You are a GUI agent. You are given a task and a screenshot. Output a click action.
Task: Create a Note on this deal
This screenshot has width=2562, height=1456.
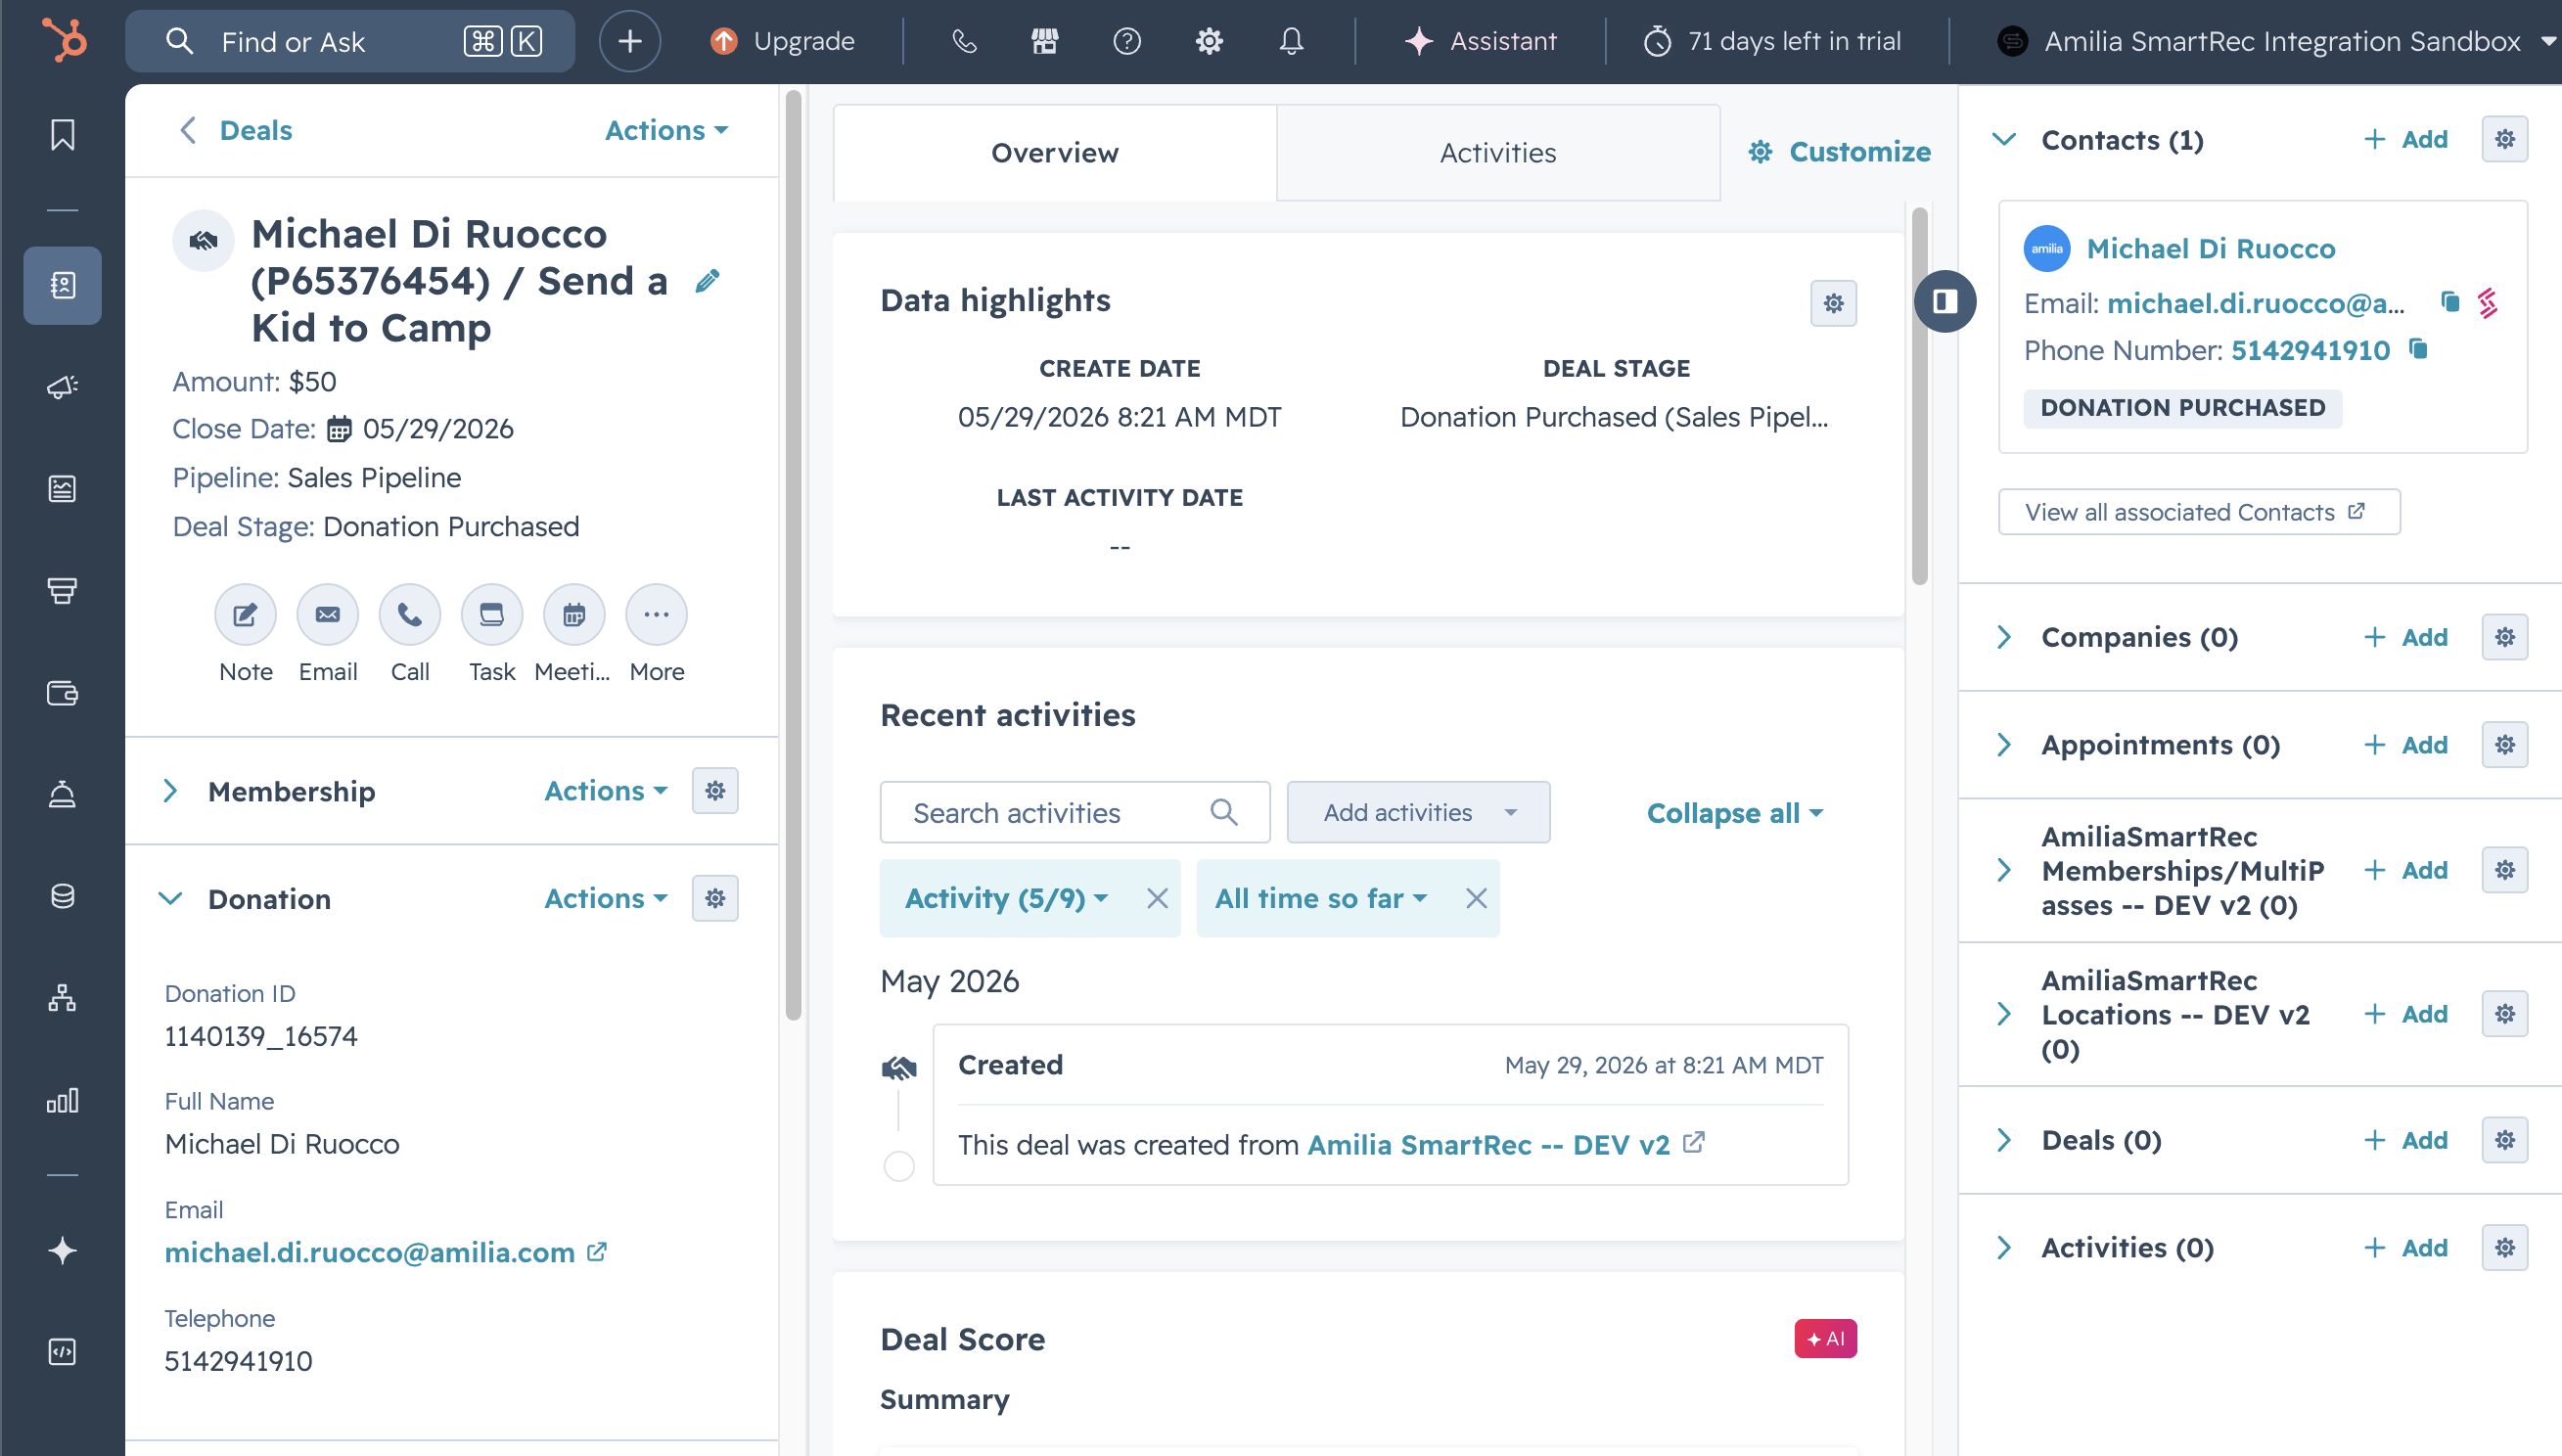click(x=245, y=614)
